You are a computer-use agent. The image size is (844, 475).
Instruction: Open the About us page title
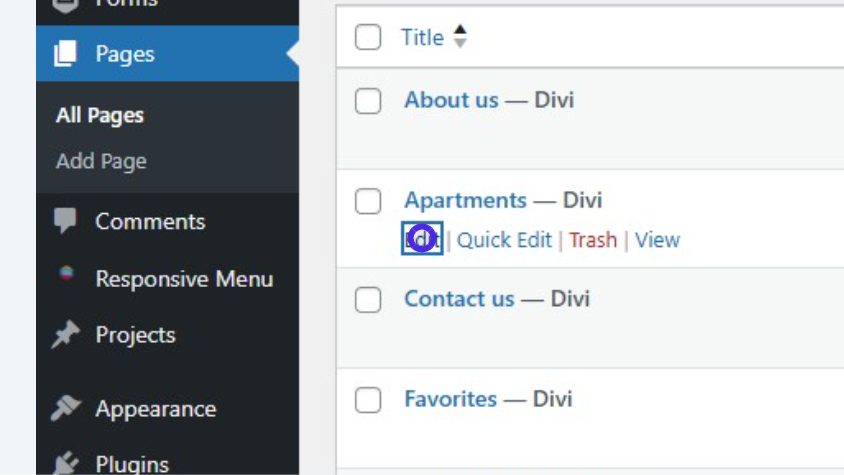(x=451, y=100)
